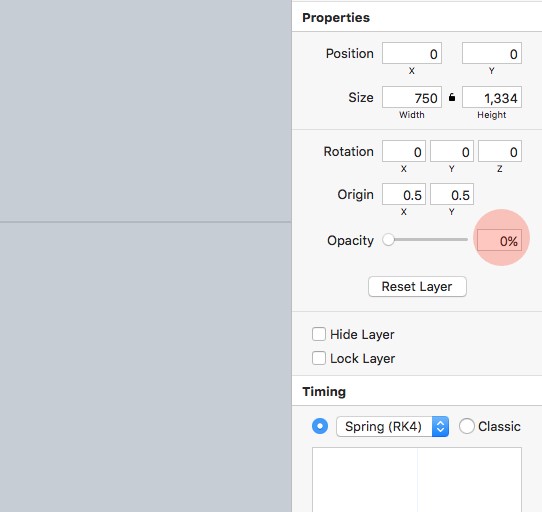Click the Origin Y field

452,194
